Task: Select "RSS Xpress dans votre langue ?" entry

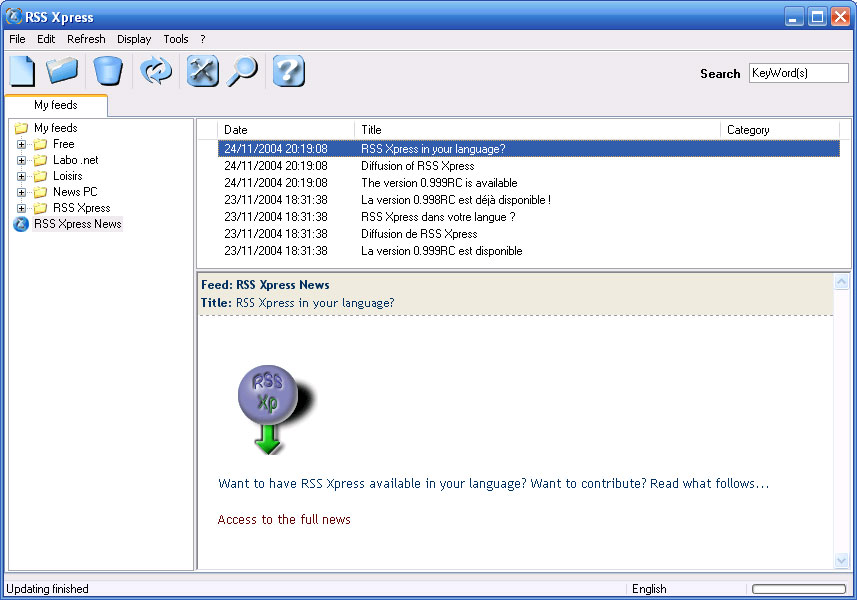Action: click(529, 217)
